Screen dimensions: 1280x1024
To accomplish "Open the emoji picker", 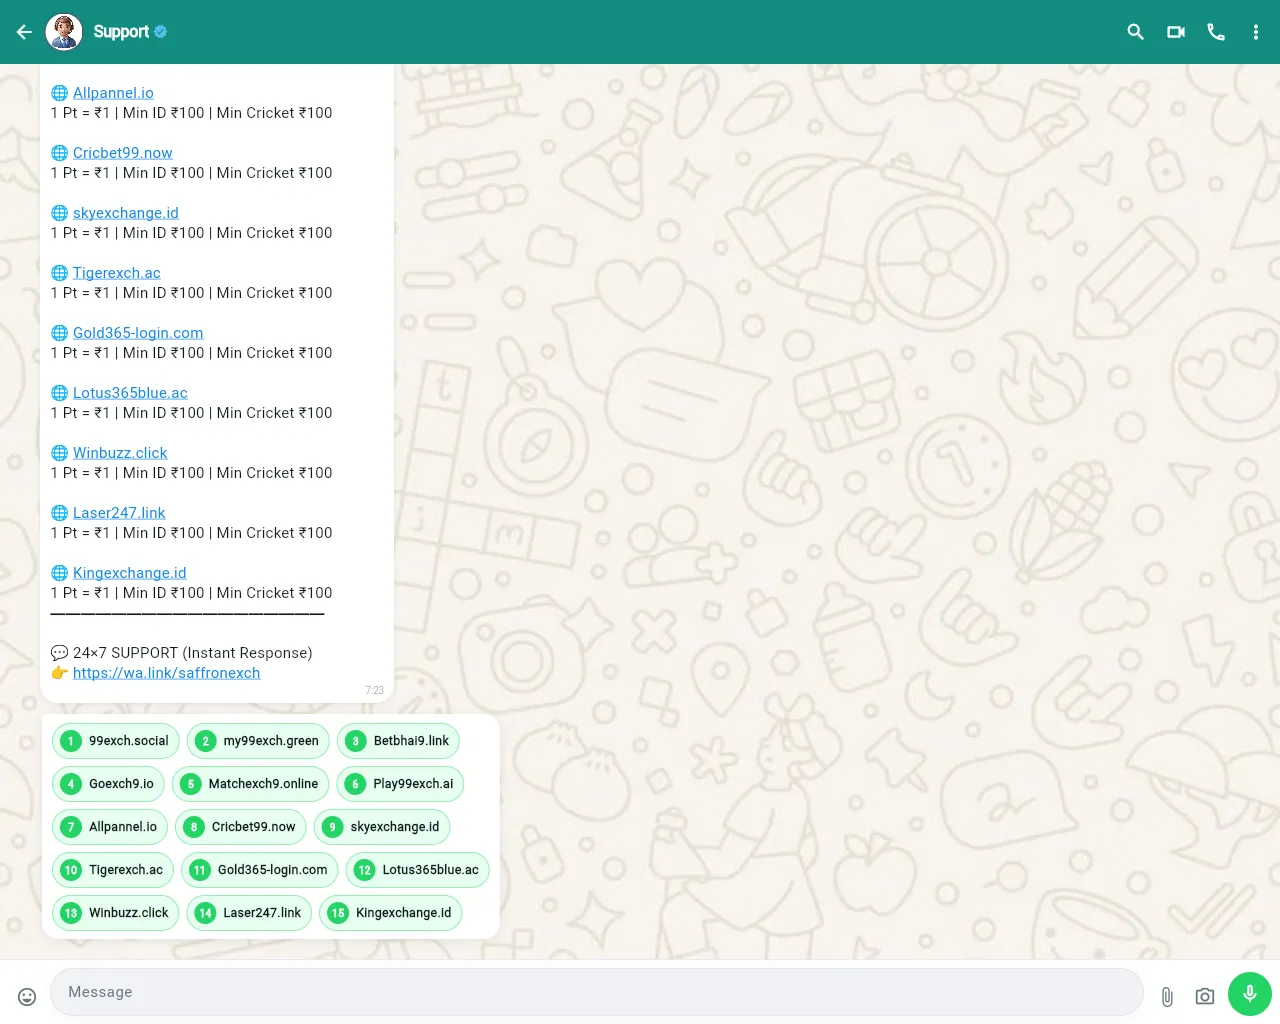I will [x=27, y=996].
